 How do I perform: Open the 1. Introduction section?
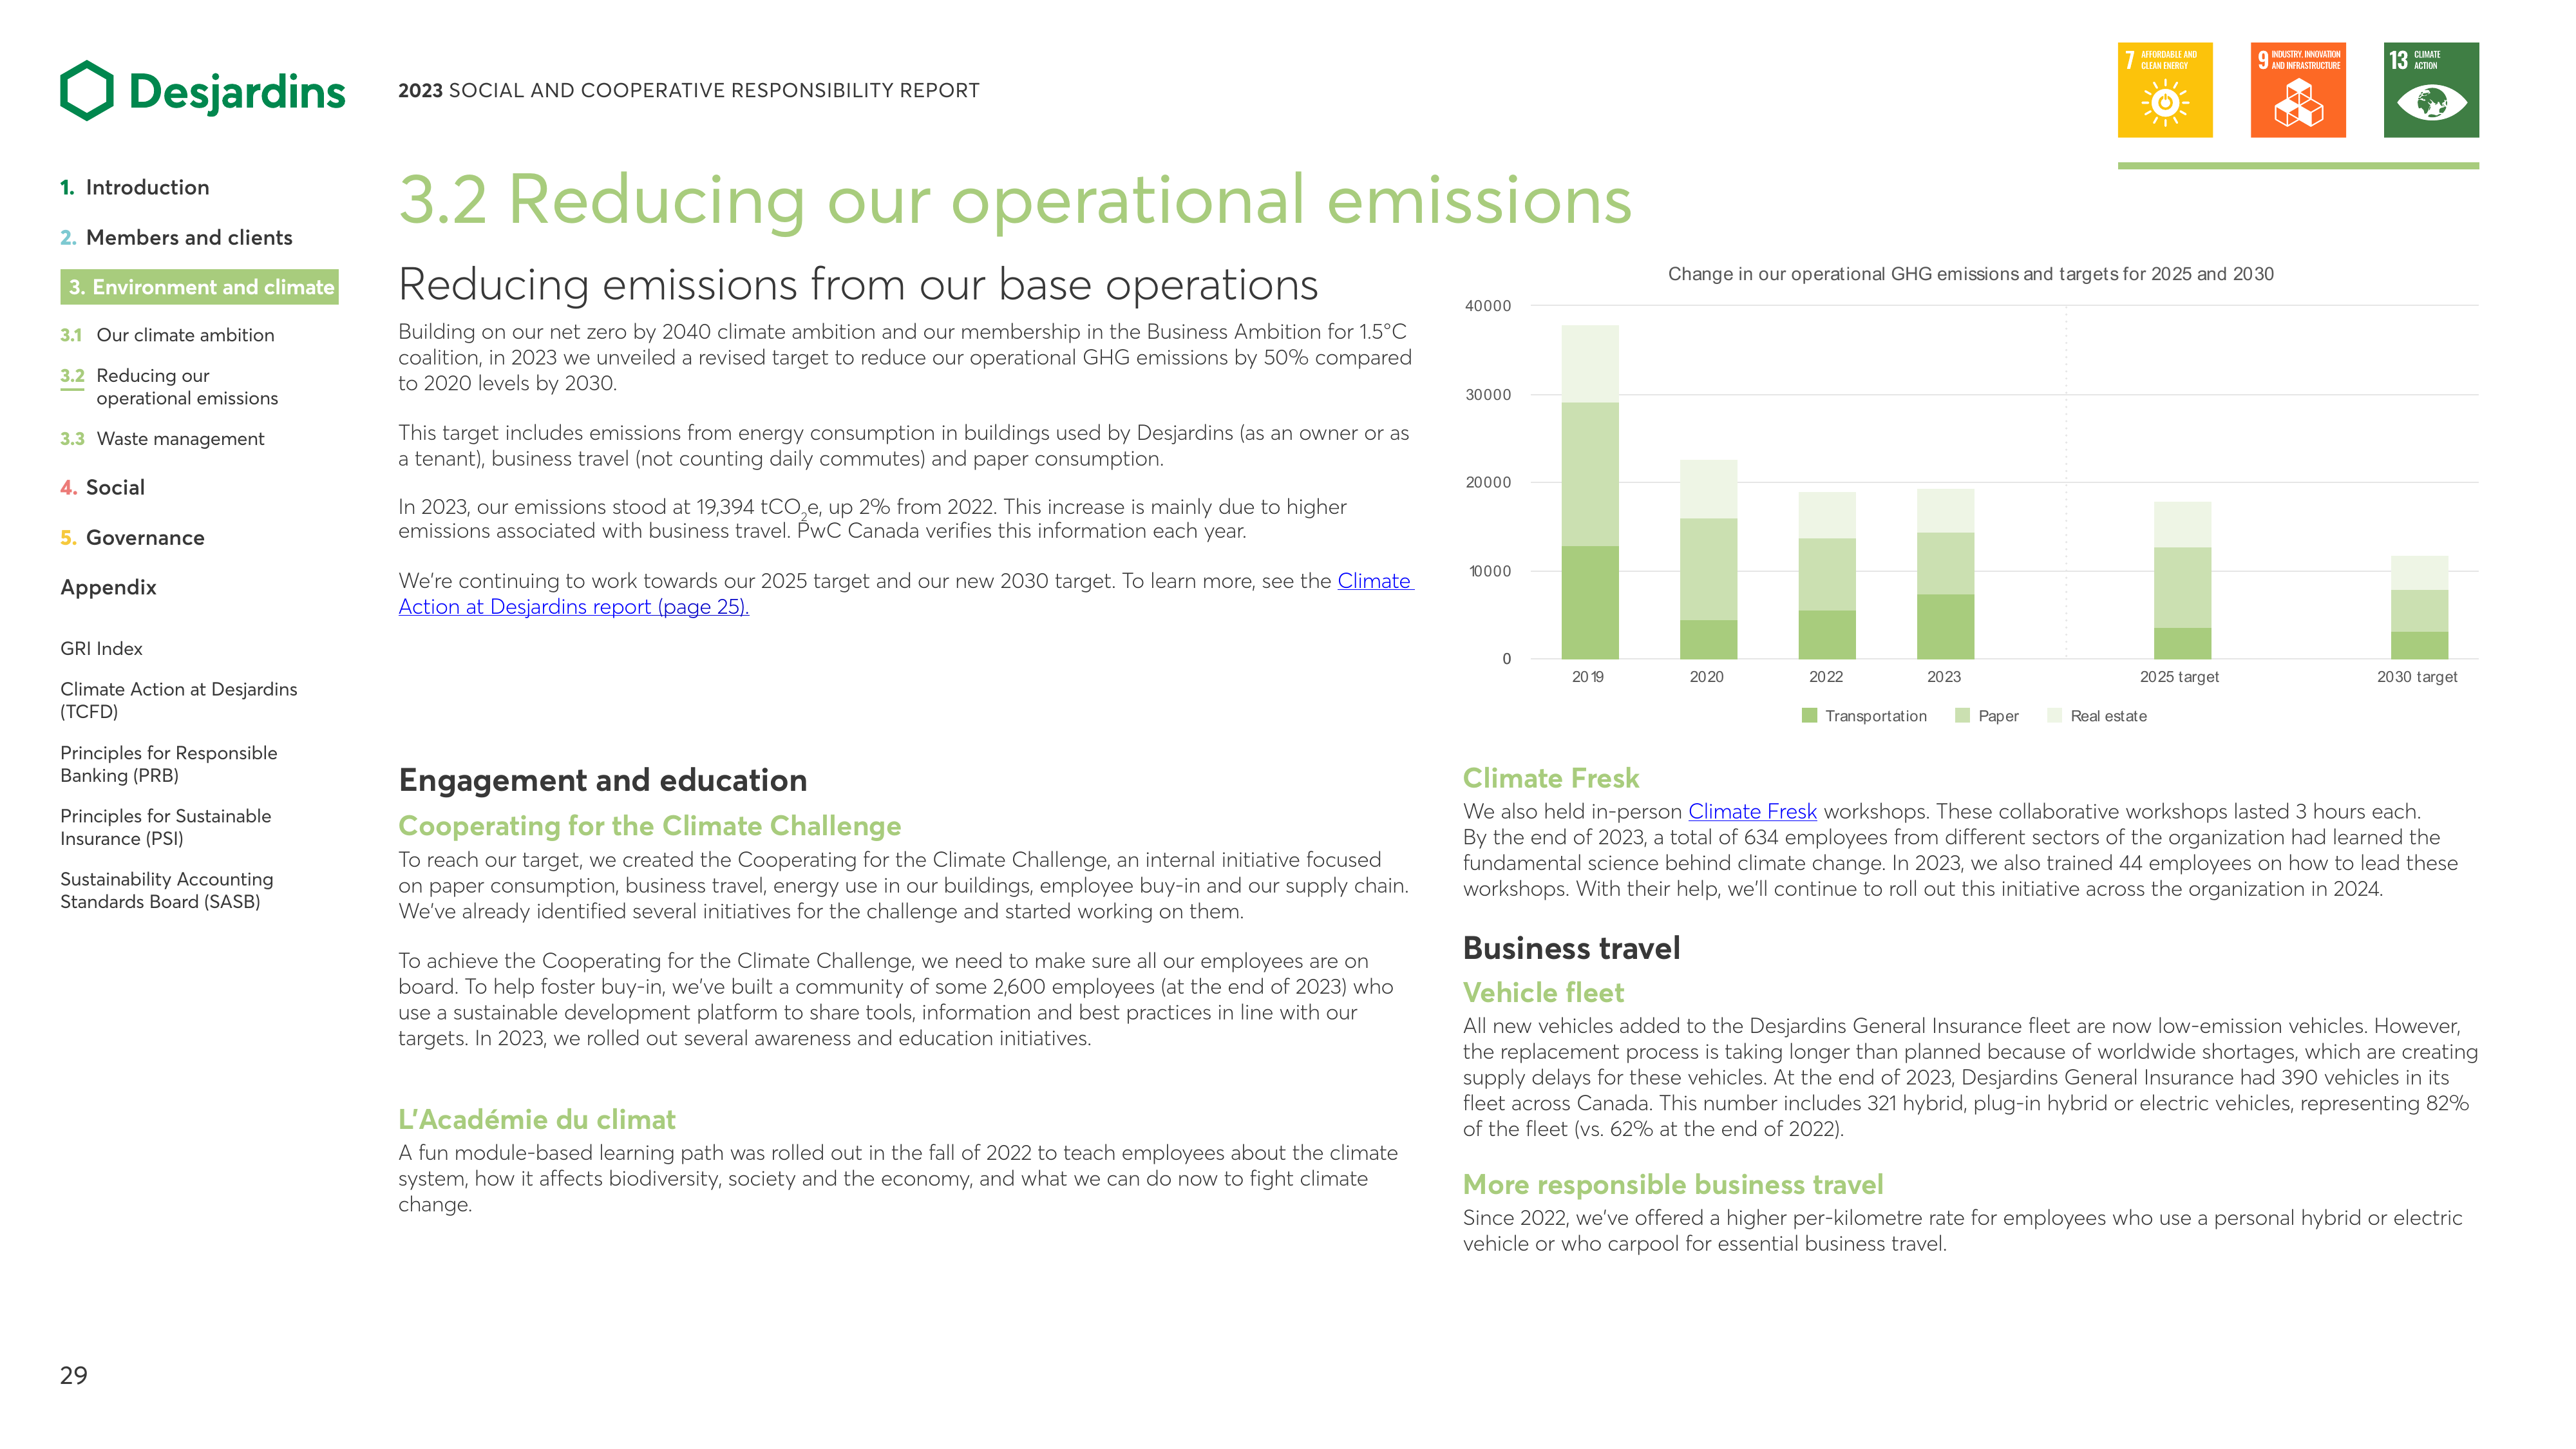coord(135,187)
